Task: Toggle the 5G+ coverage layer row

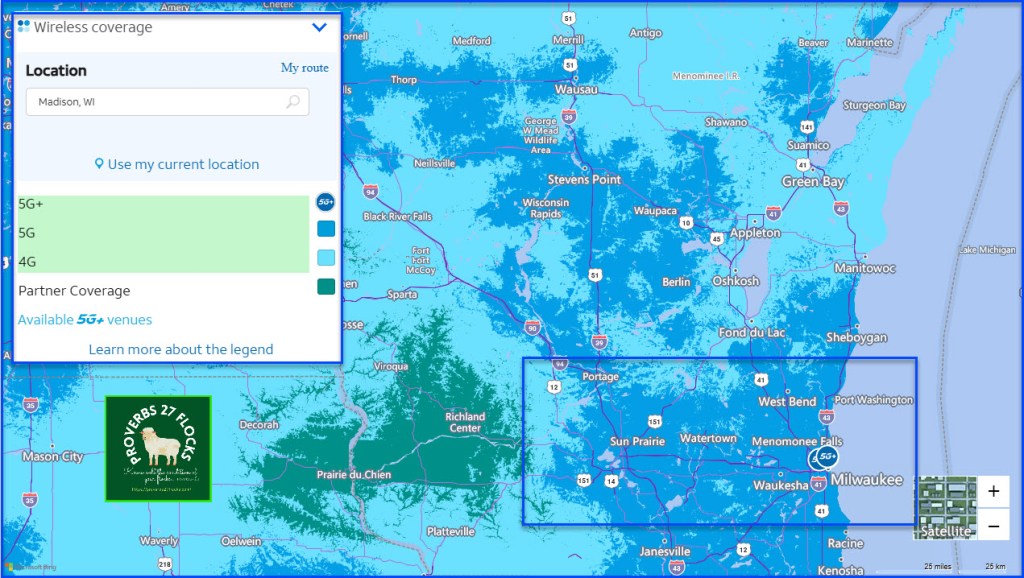Action: coord(163,204)
